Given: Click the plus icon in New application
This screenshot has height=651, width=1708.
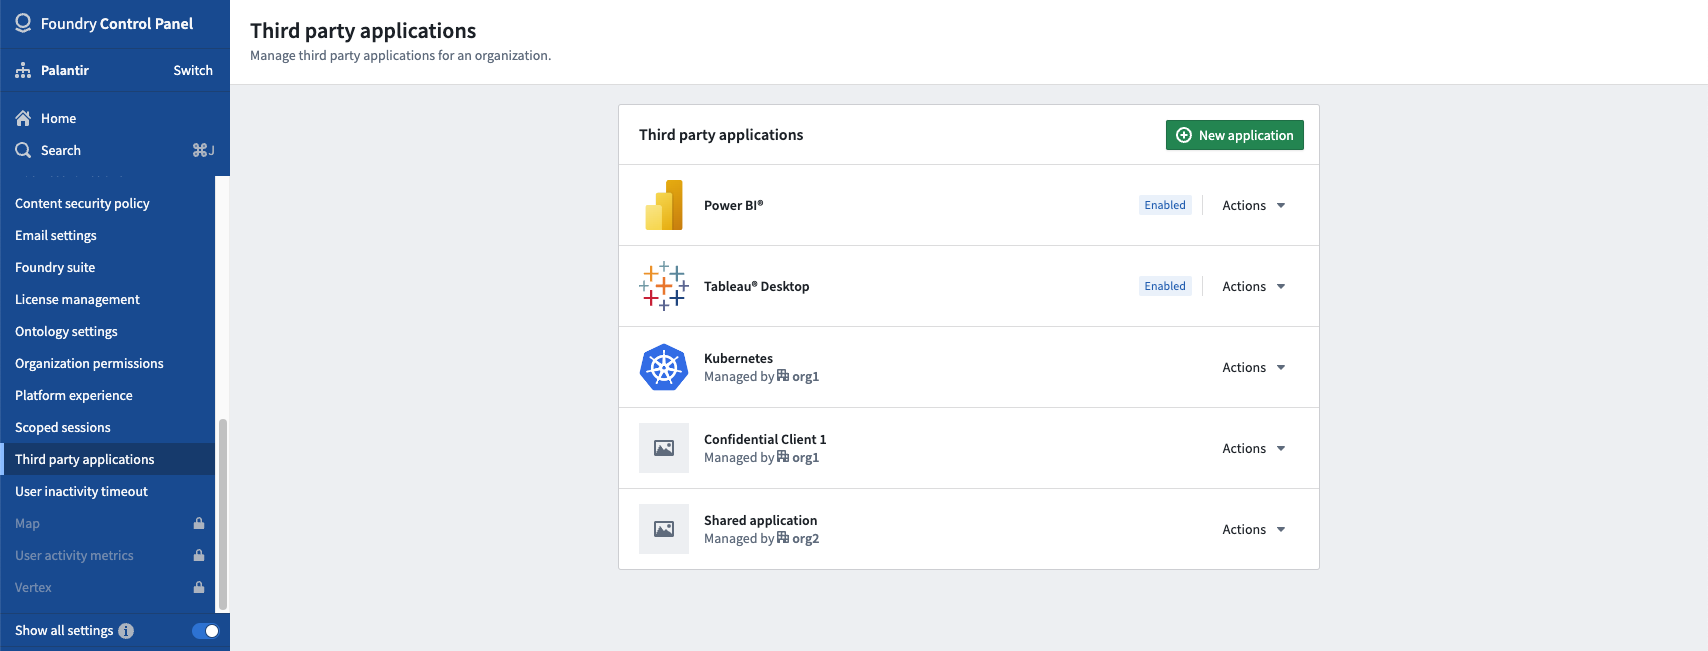Looking at the screenshot, I should pos(1184,135).
